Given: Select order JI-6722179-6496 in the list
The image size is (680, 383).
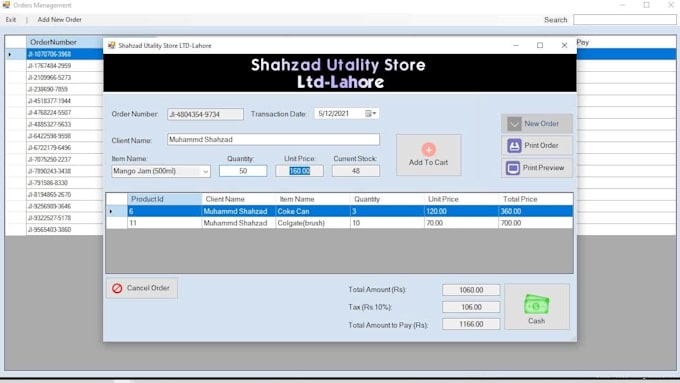Looking at the screenshot, I should [64, 148].
